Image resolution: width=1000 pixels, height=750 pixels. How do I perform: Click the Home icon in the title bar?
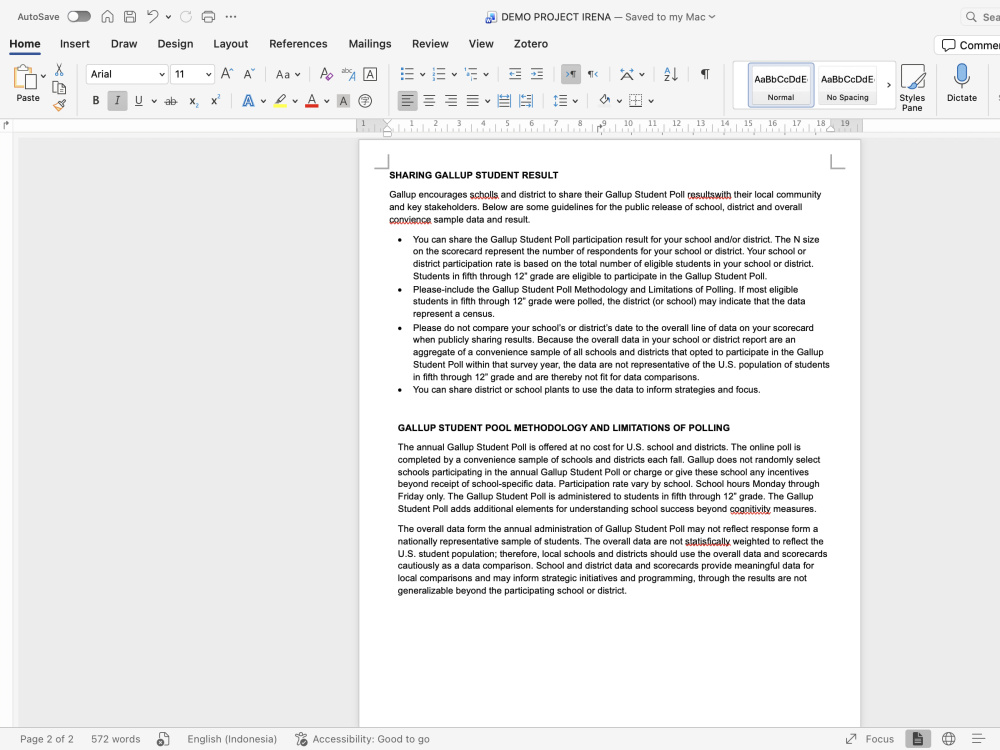click(107, 17)
